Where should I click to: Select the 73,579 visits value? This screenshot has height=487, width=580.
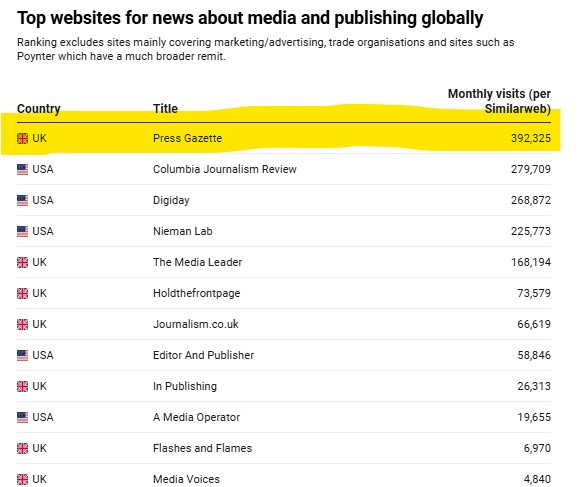[534, 294]
